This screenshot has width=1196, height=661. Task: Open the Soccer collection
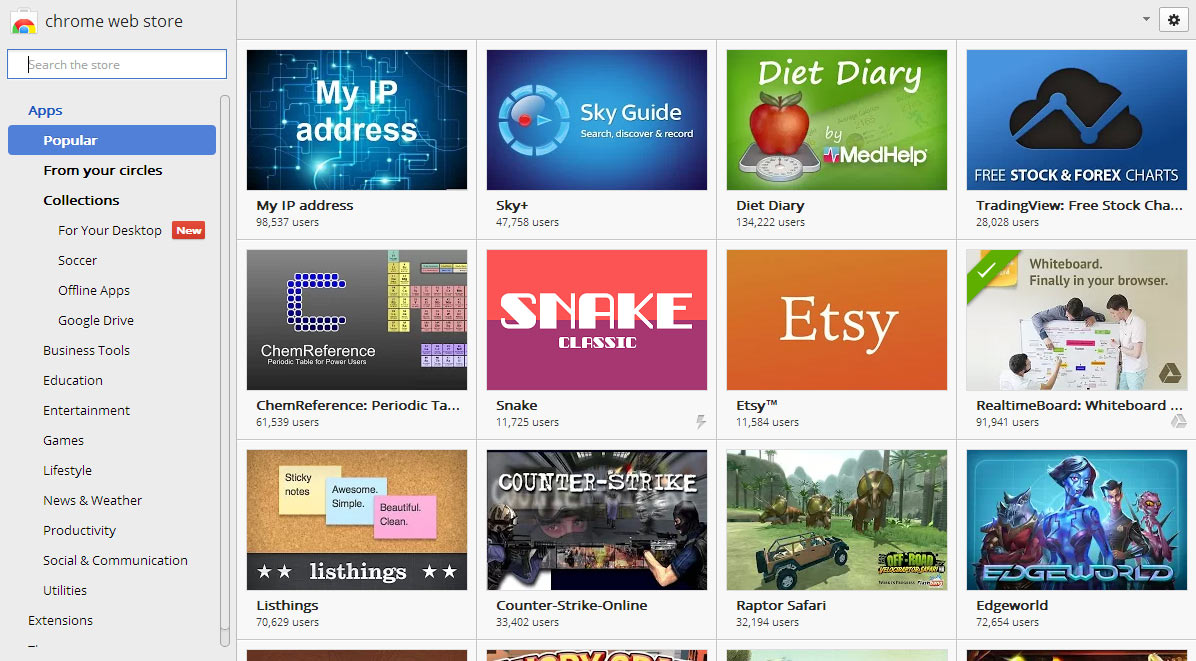pos(77,261)
